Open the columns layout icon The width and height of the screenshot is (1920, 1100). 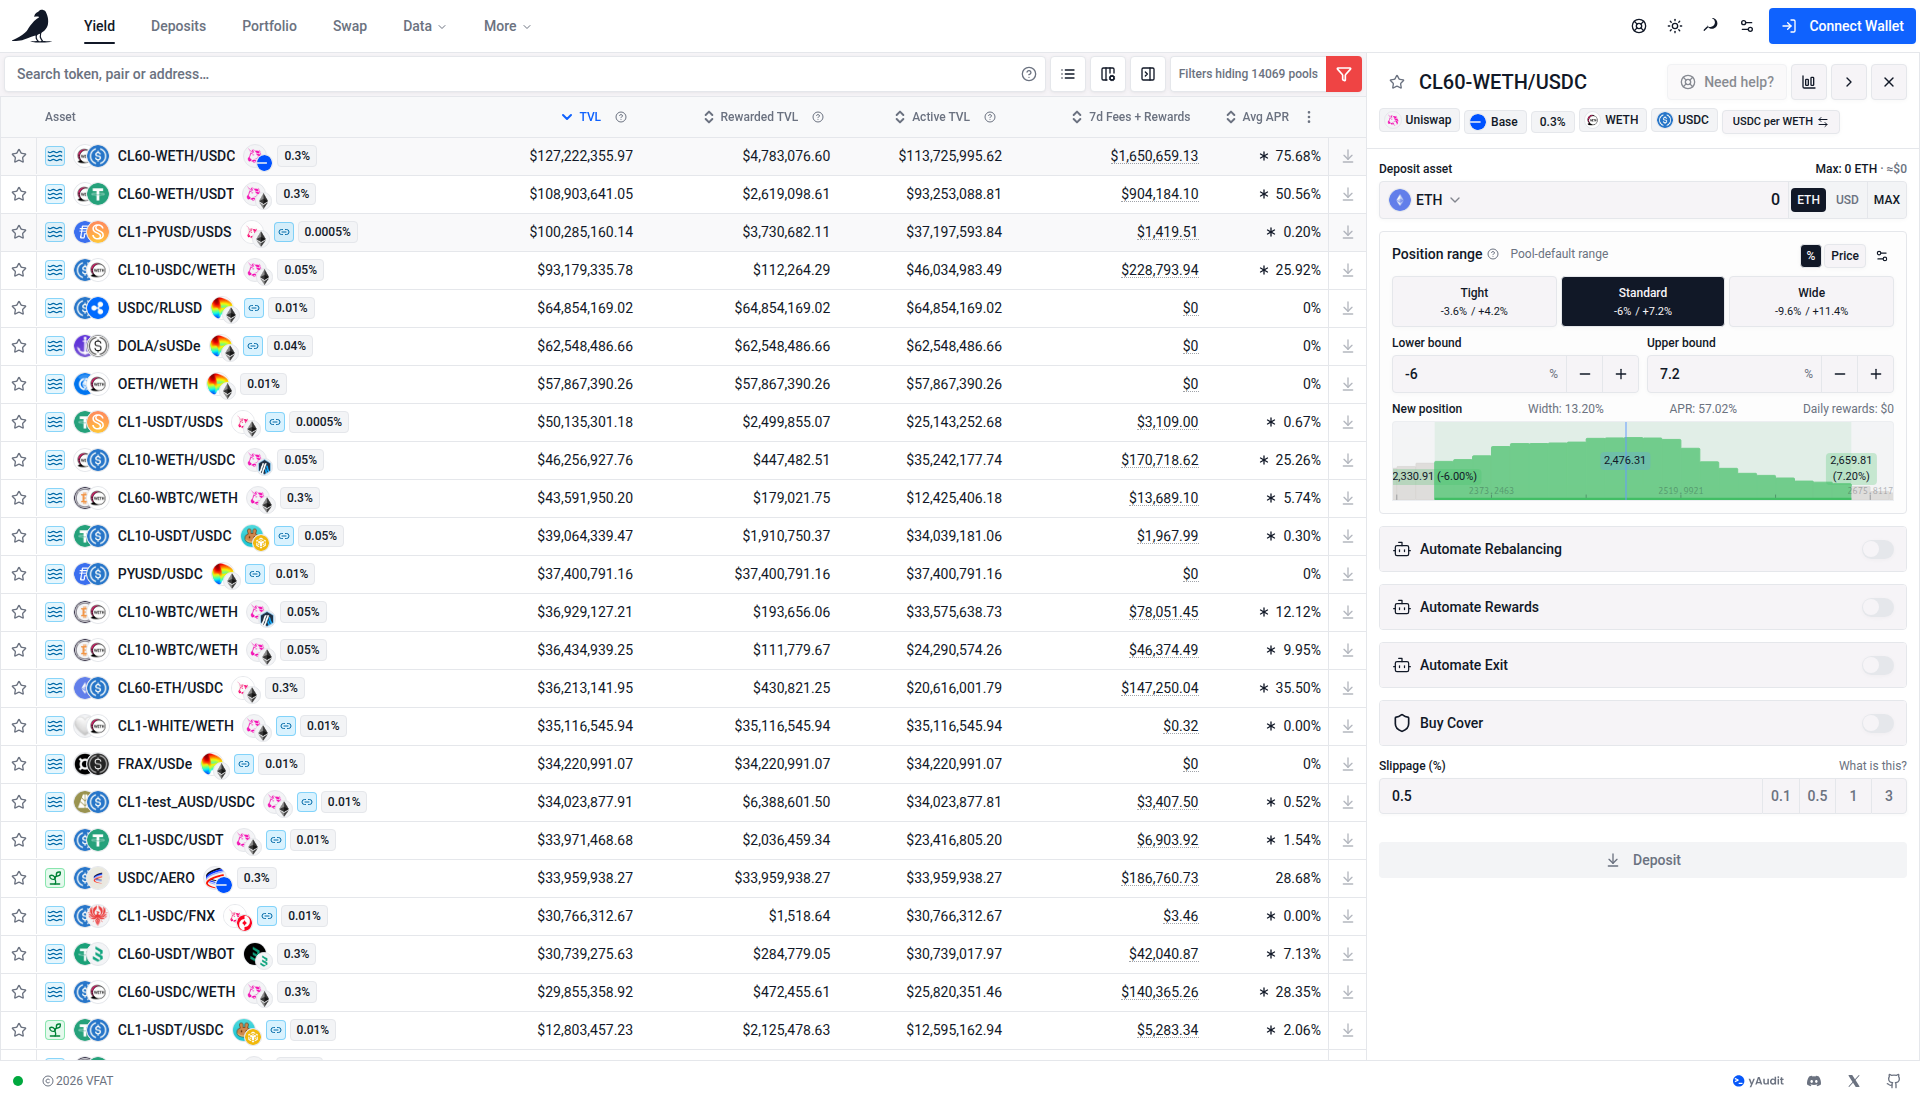[1108, 74]
